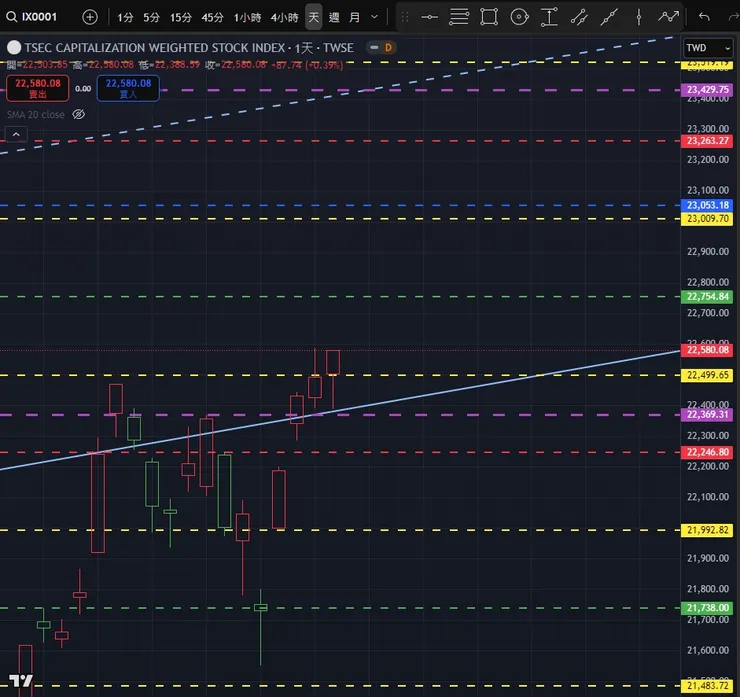Click the green 22,754.84 price label
The width and height of the screenshot is (740, 697).
click(x=707, y=296)
